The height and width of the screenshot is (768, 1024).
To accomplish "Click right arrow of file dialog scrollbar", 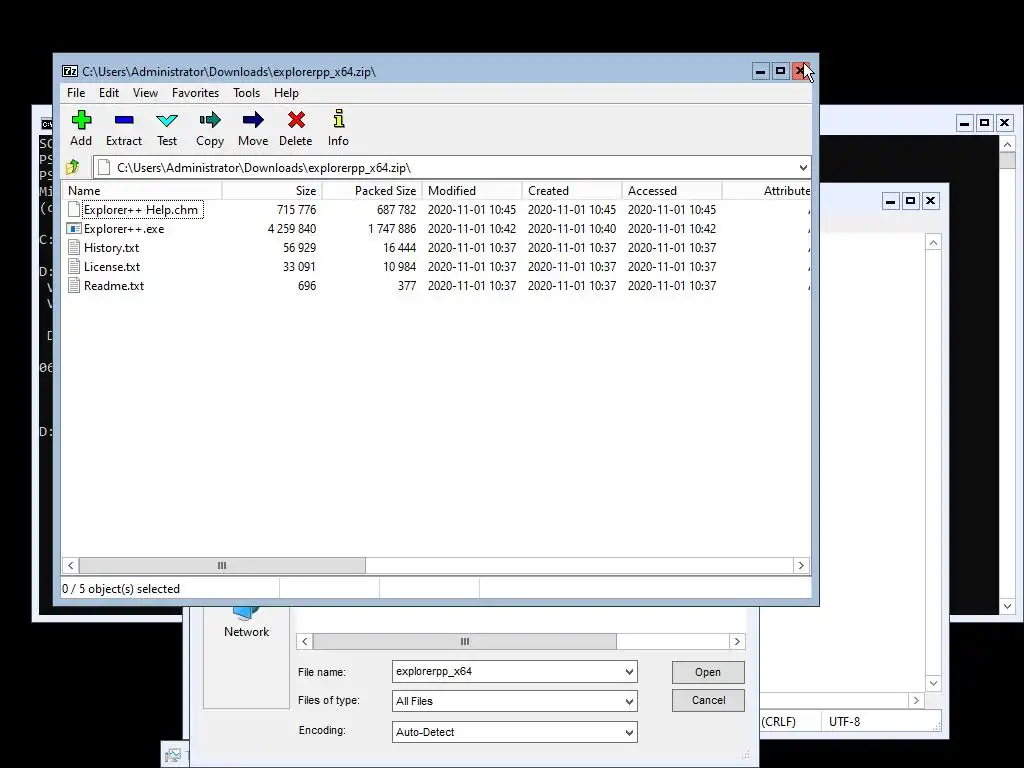I will pos(737,641).
